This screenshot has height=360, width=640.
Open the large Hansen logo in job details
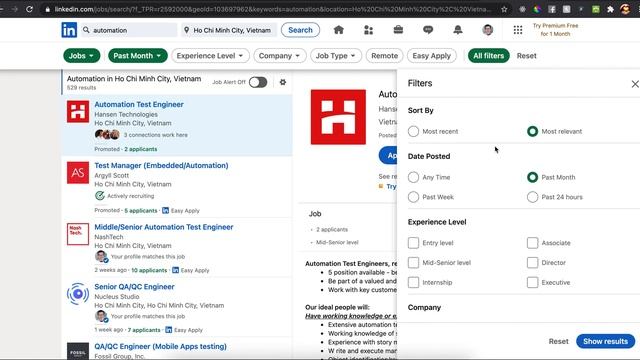(x=338, y=117)
